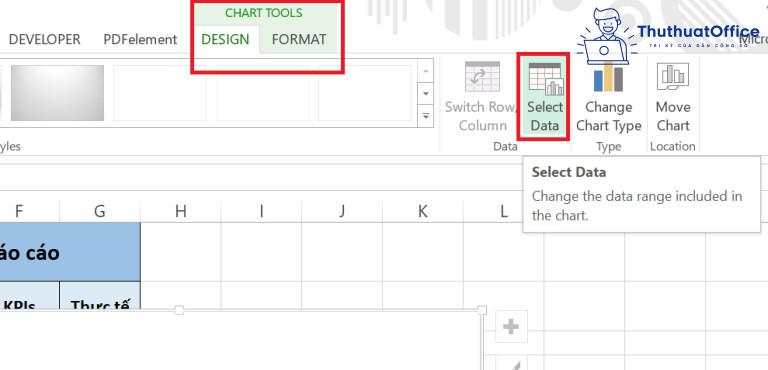Click chart's top-right resize handle
The height and width of the screenshot is (370, 768).
coord(482,310)
